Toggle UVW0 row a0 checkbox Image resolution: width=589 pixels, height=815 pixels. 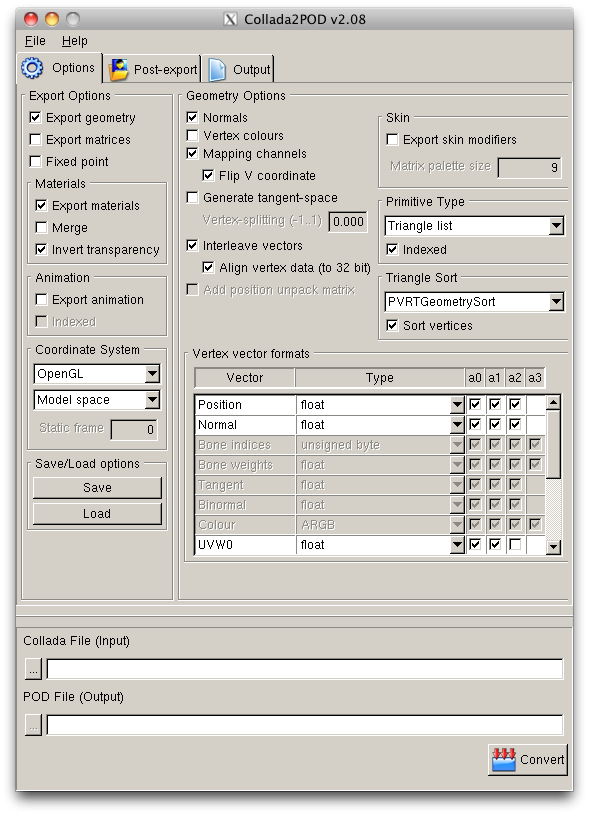click(x=475, y=544)
